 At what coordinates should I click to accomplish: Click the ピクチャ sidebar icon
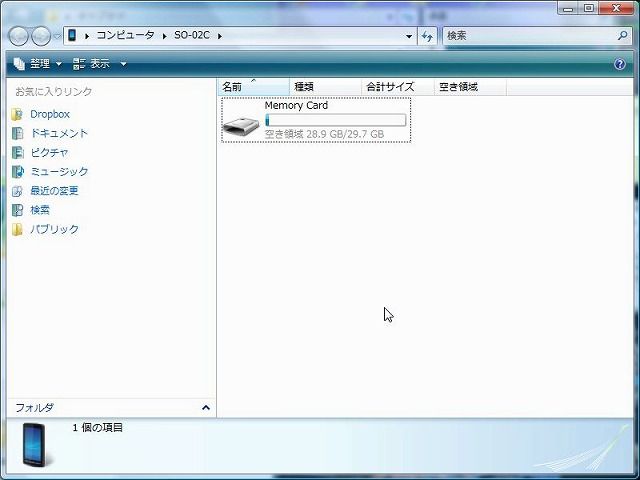click(x=18, y=153)
